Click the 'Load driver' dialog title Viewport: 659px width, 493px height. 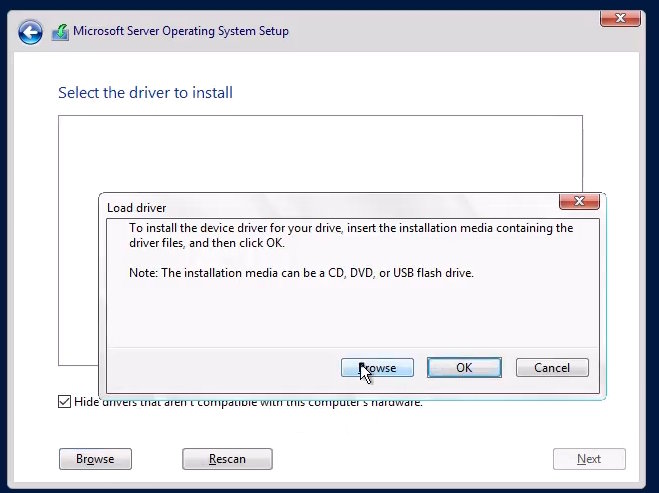point(137,208)
